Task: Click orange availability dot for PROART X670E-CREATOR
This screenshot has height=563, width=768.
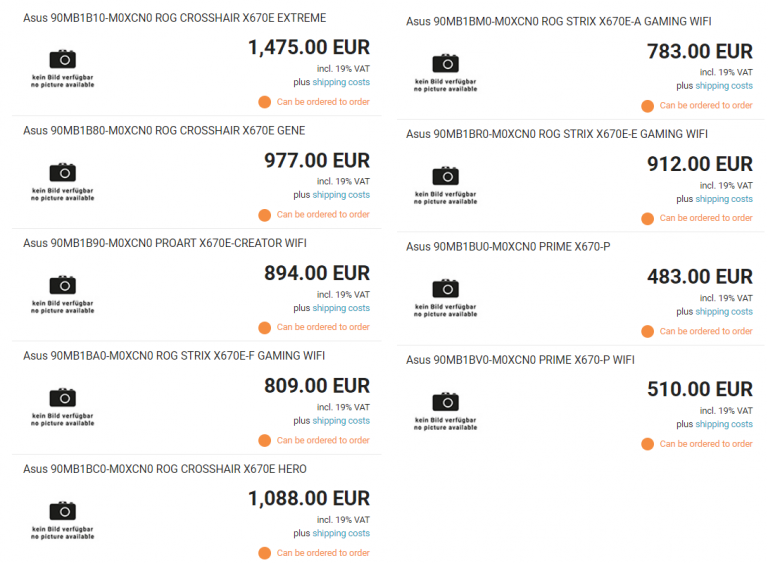Action: (x=265, y=327)
